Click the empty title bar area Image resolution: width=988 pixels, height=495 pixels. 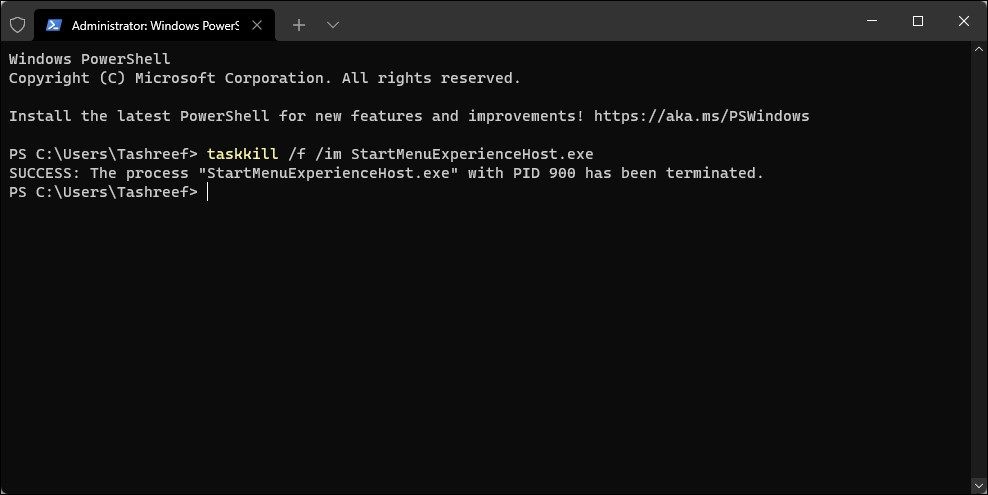tap(600, 22)
